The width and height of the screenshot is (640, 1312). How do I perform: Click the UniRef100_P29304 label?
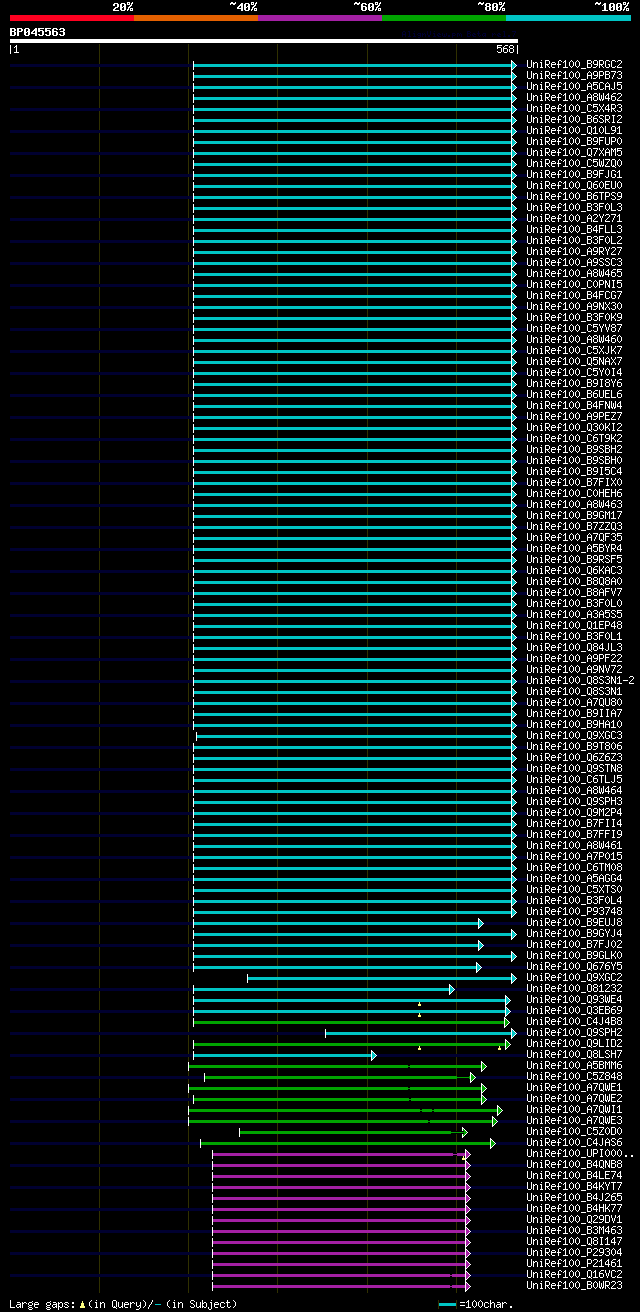[574, 1252]
